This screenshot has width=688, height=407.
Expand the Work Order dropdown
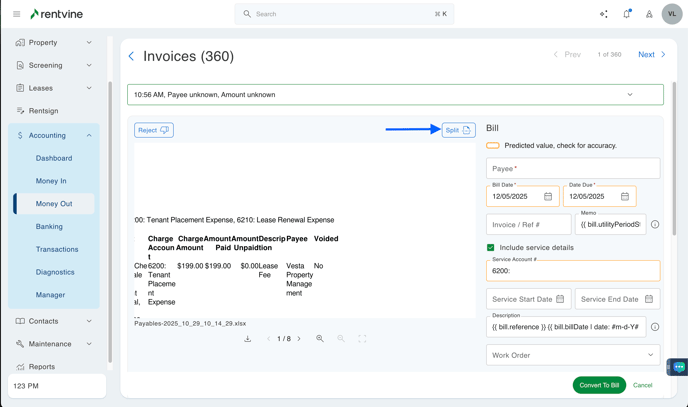[x=650, y=355]
